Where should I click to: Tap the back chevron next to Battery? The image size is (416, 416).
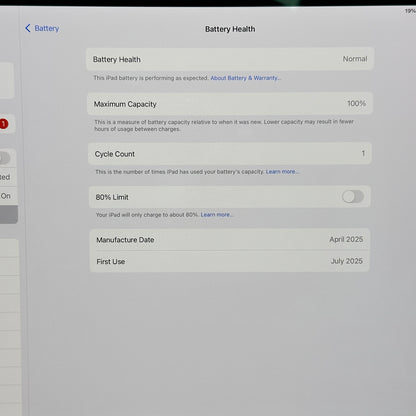28,28
